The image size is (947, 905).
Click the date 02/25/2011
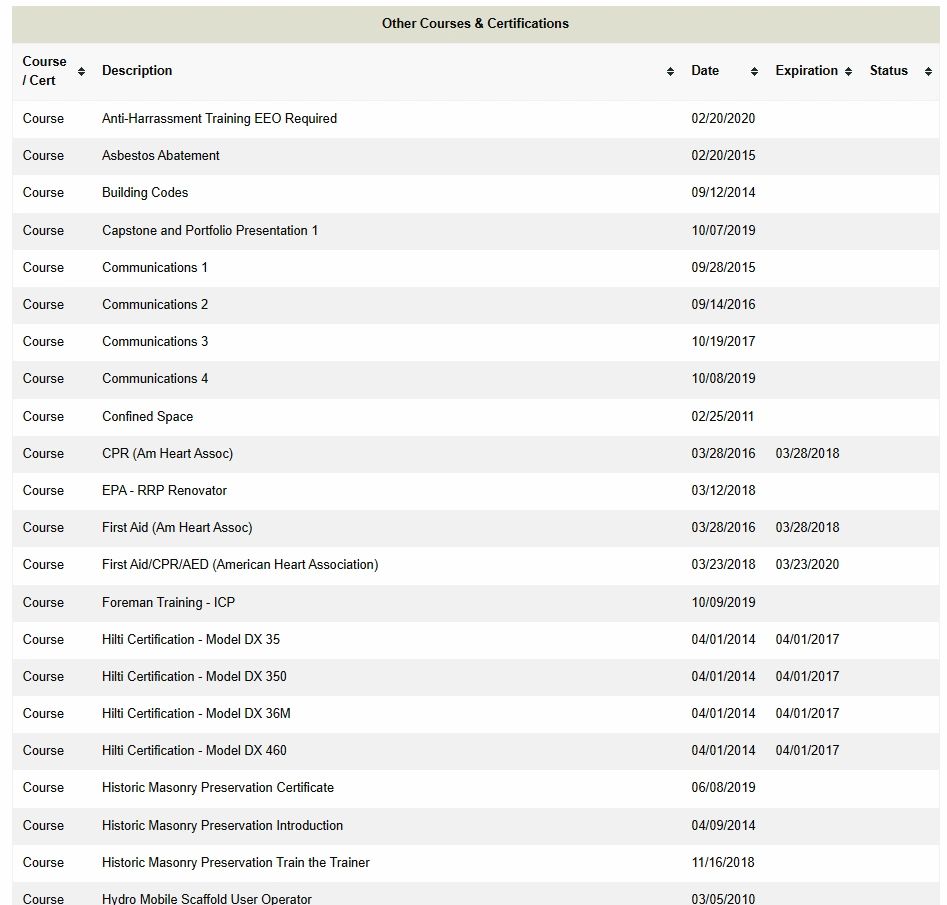[x=722, y=416]
